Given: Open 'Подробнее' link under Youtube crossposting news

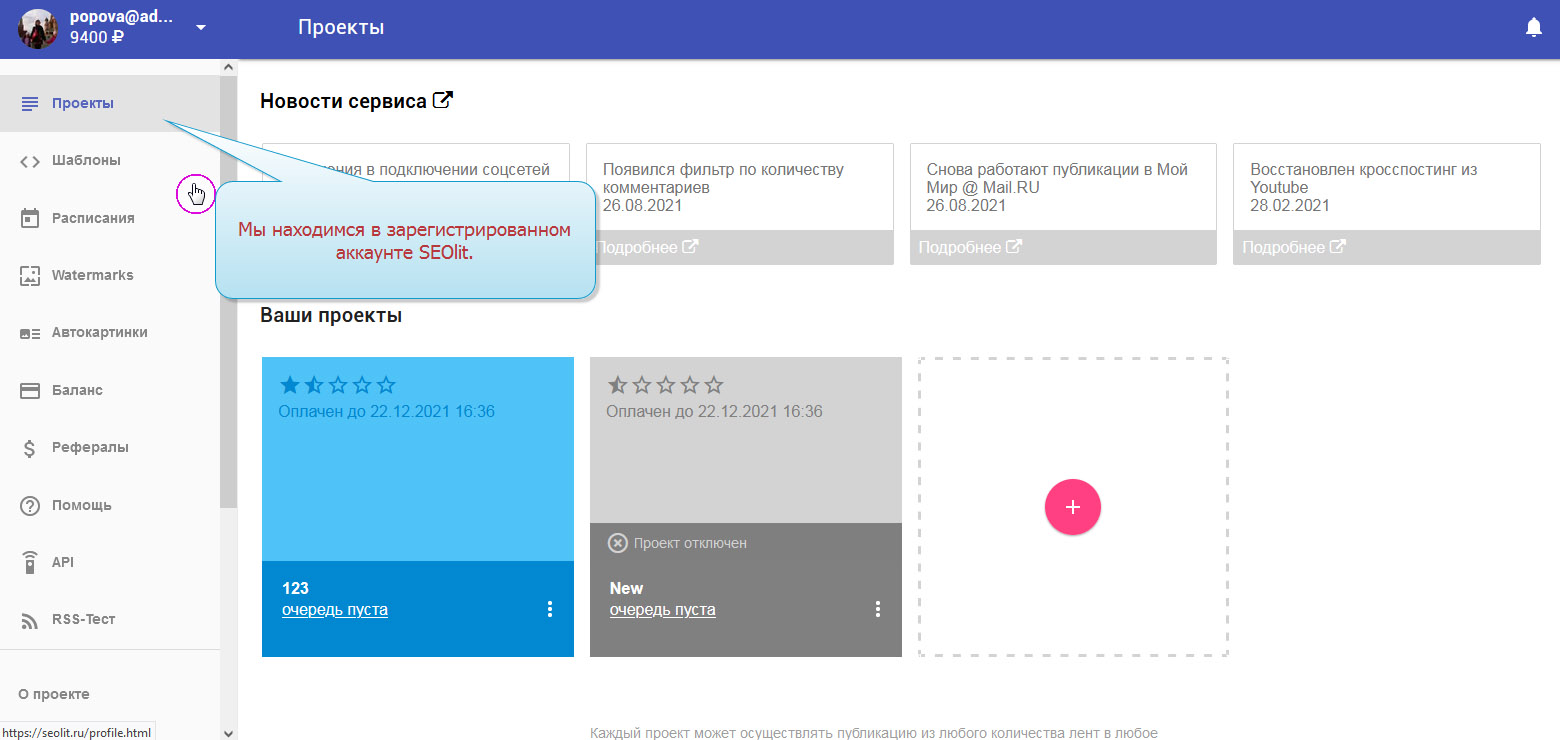Looking at the screenshot, I should pos(1293,247).
